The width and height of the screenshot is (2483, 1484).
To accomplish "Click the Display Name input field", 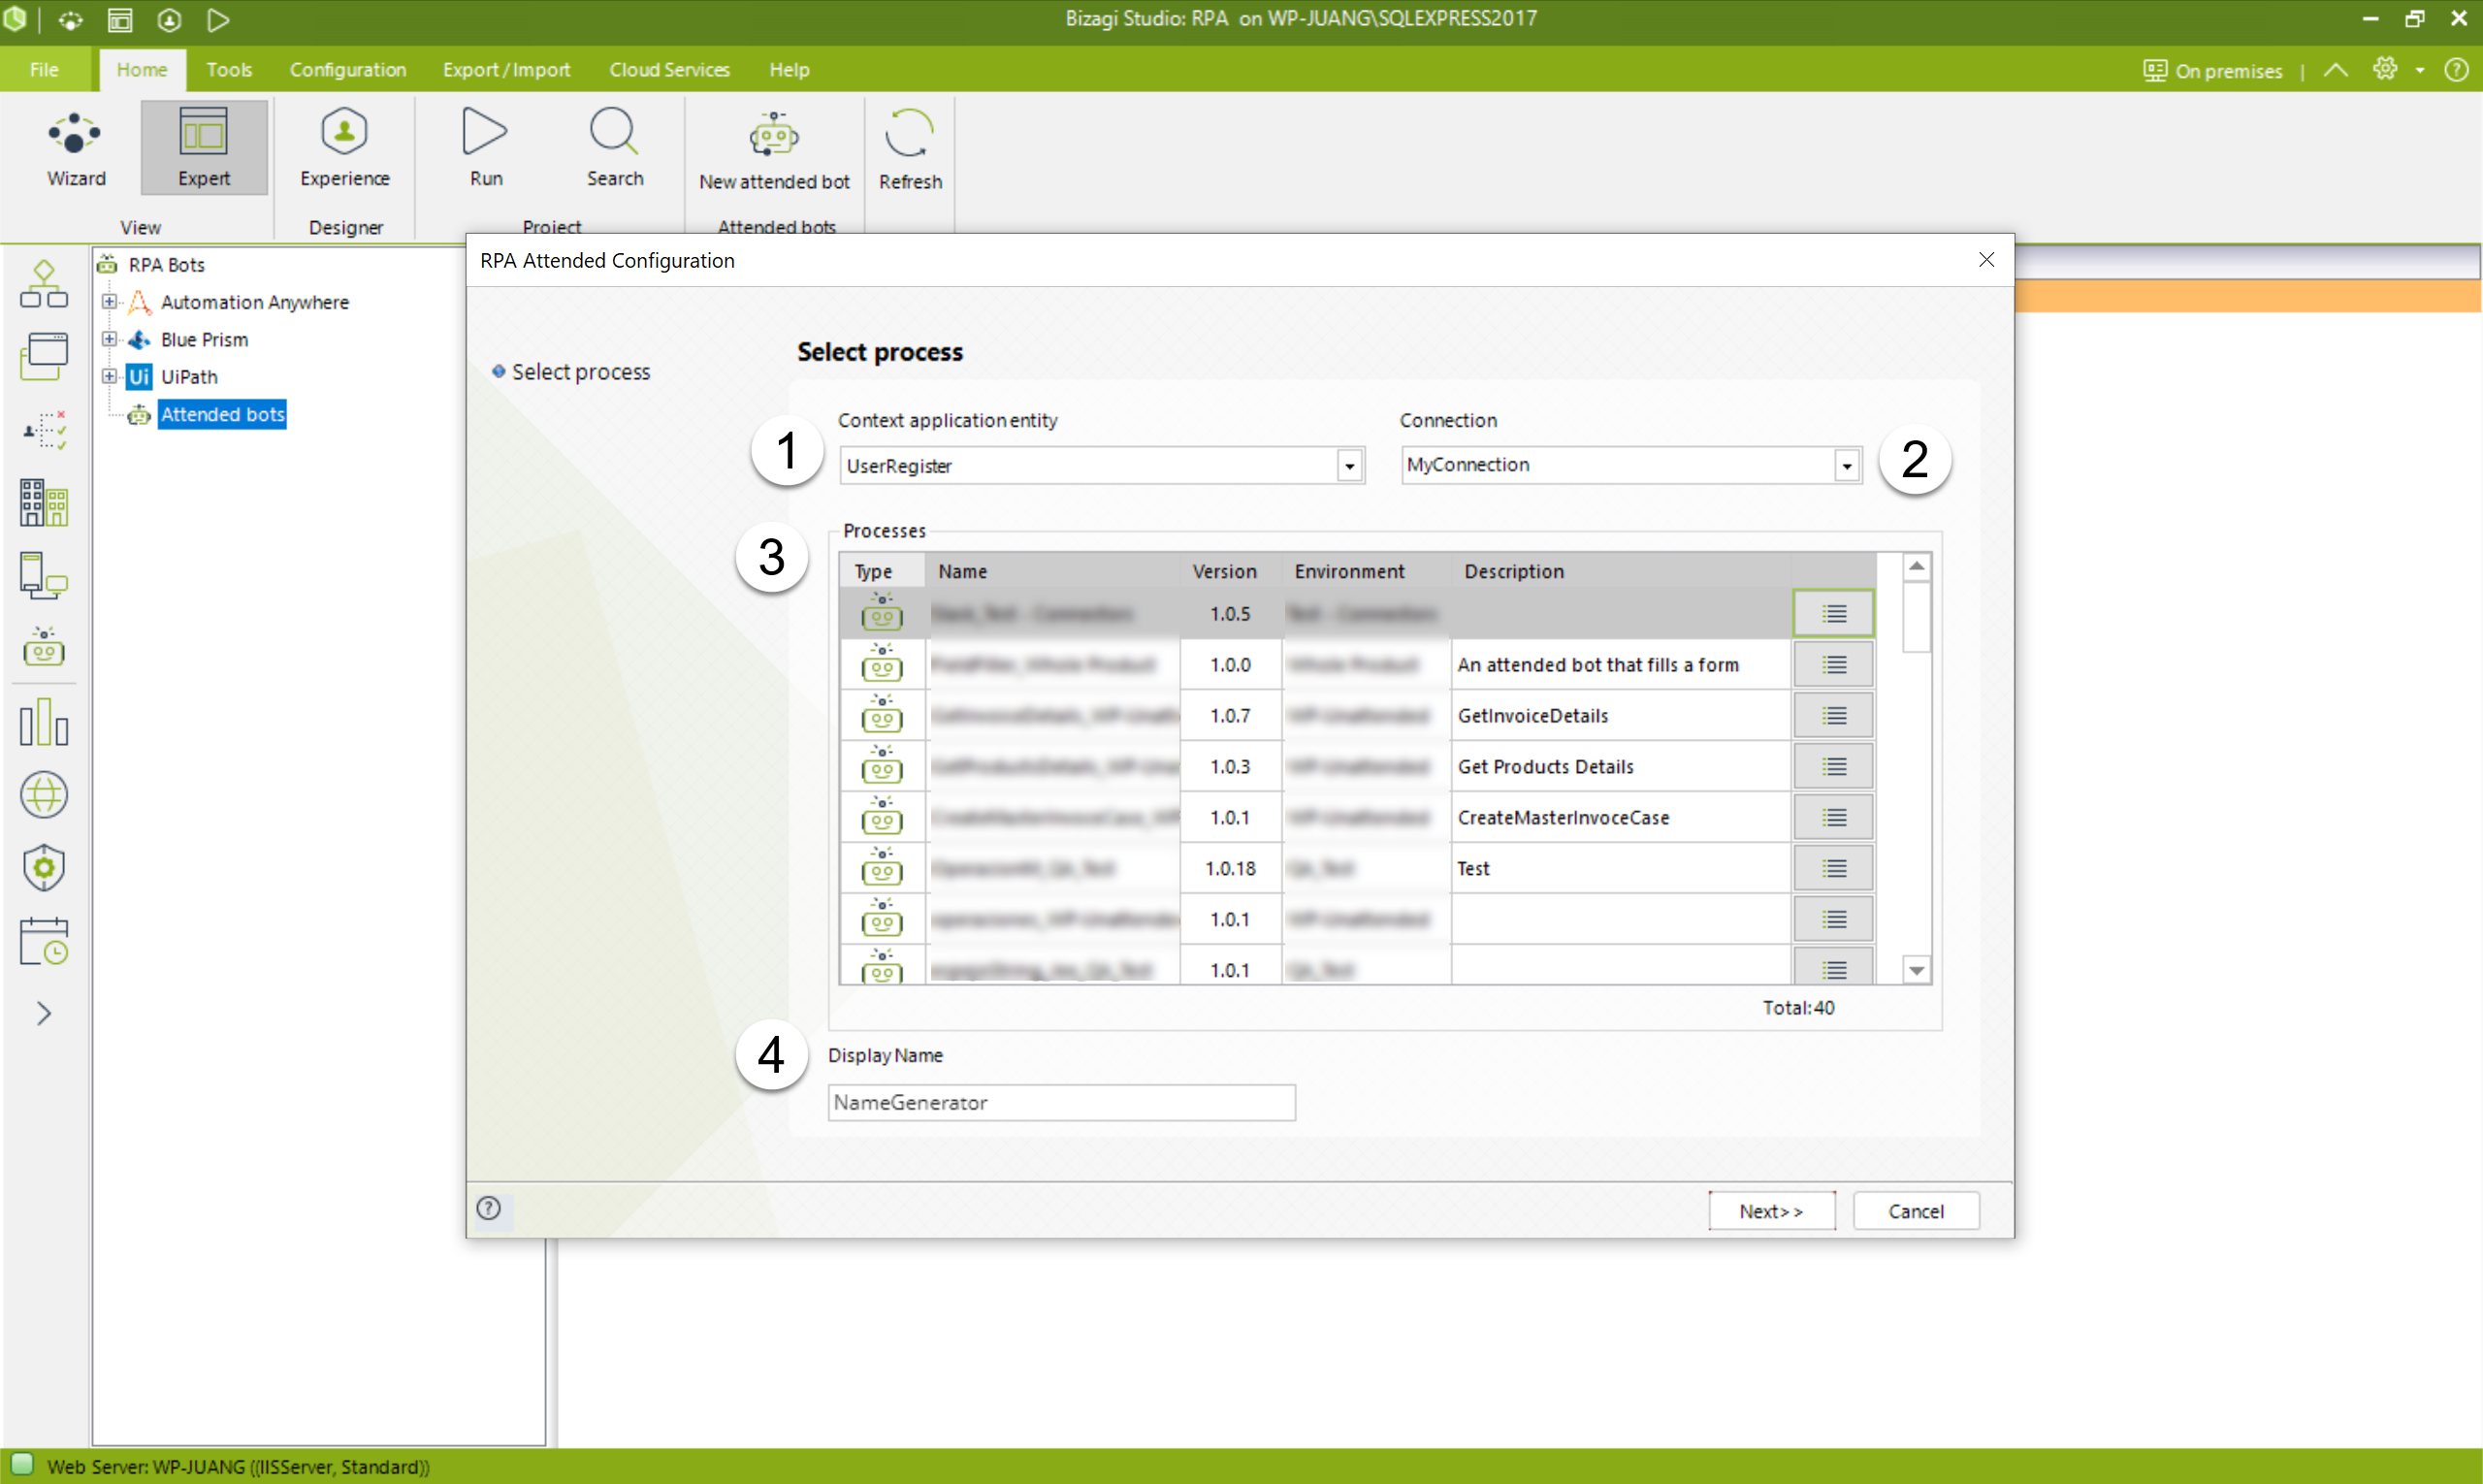I will click(x=1061, y=1102).
